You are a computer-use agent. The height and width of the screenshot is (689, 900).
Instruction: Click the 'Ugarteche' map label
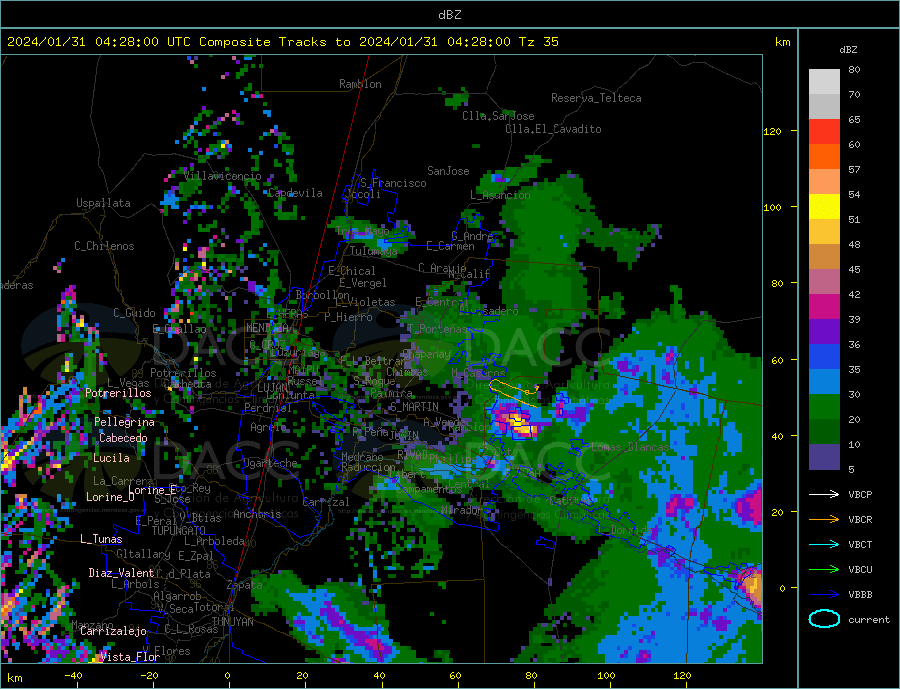[x=270, y=463]
